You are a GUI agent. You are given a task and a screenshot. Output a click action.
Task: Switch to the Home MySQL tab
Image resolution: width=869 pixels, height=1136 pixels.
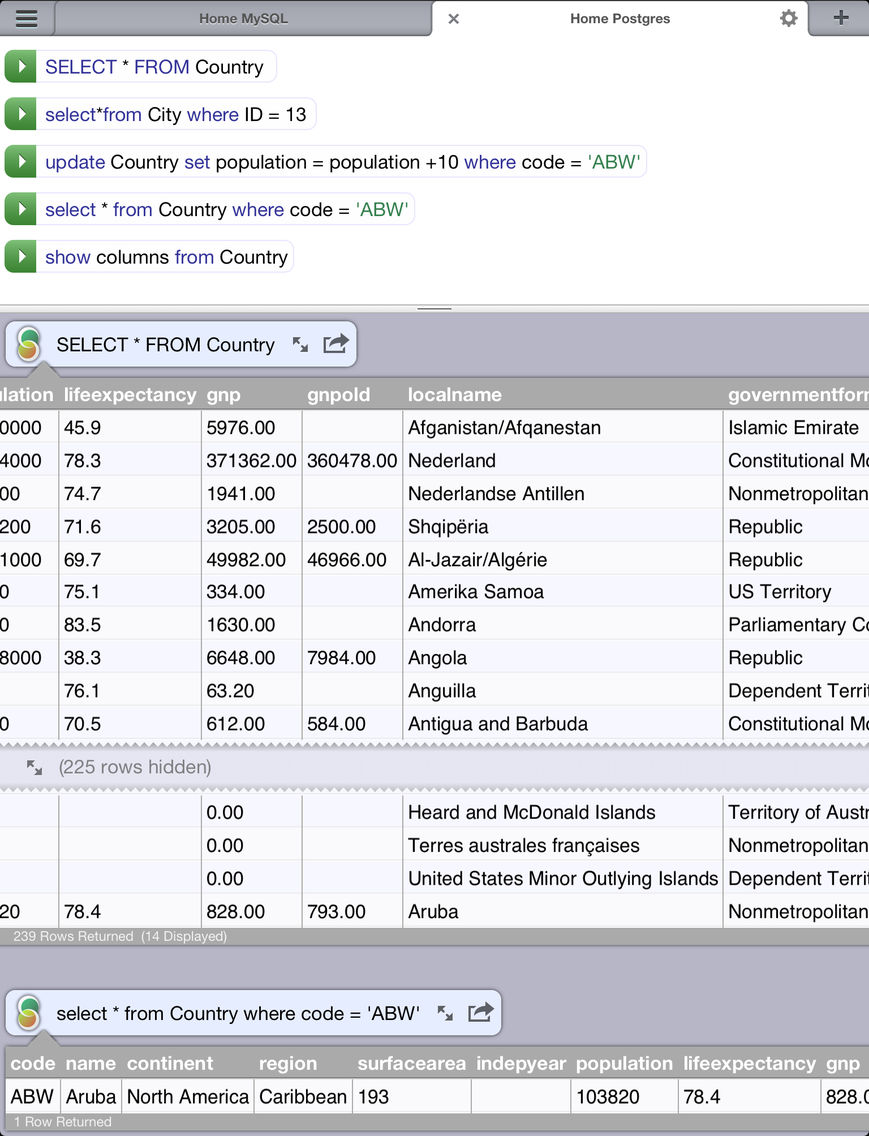pyautogui.click(x=244, y=18)
